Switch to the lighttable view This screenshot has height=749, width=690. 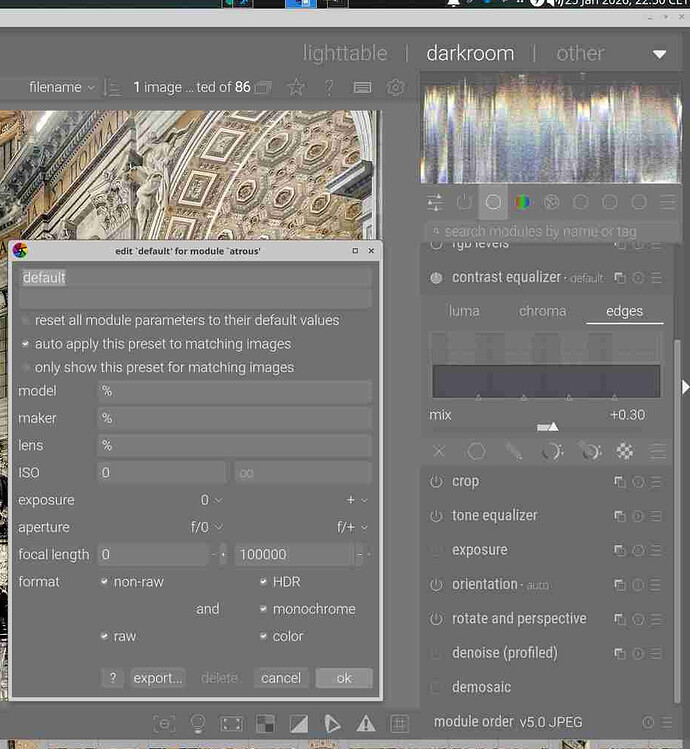click(344, 53)
